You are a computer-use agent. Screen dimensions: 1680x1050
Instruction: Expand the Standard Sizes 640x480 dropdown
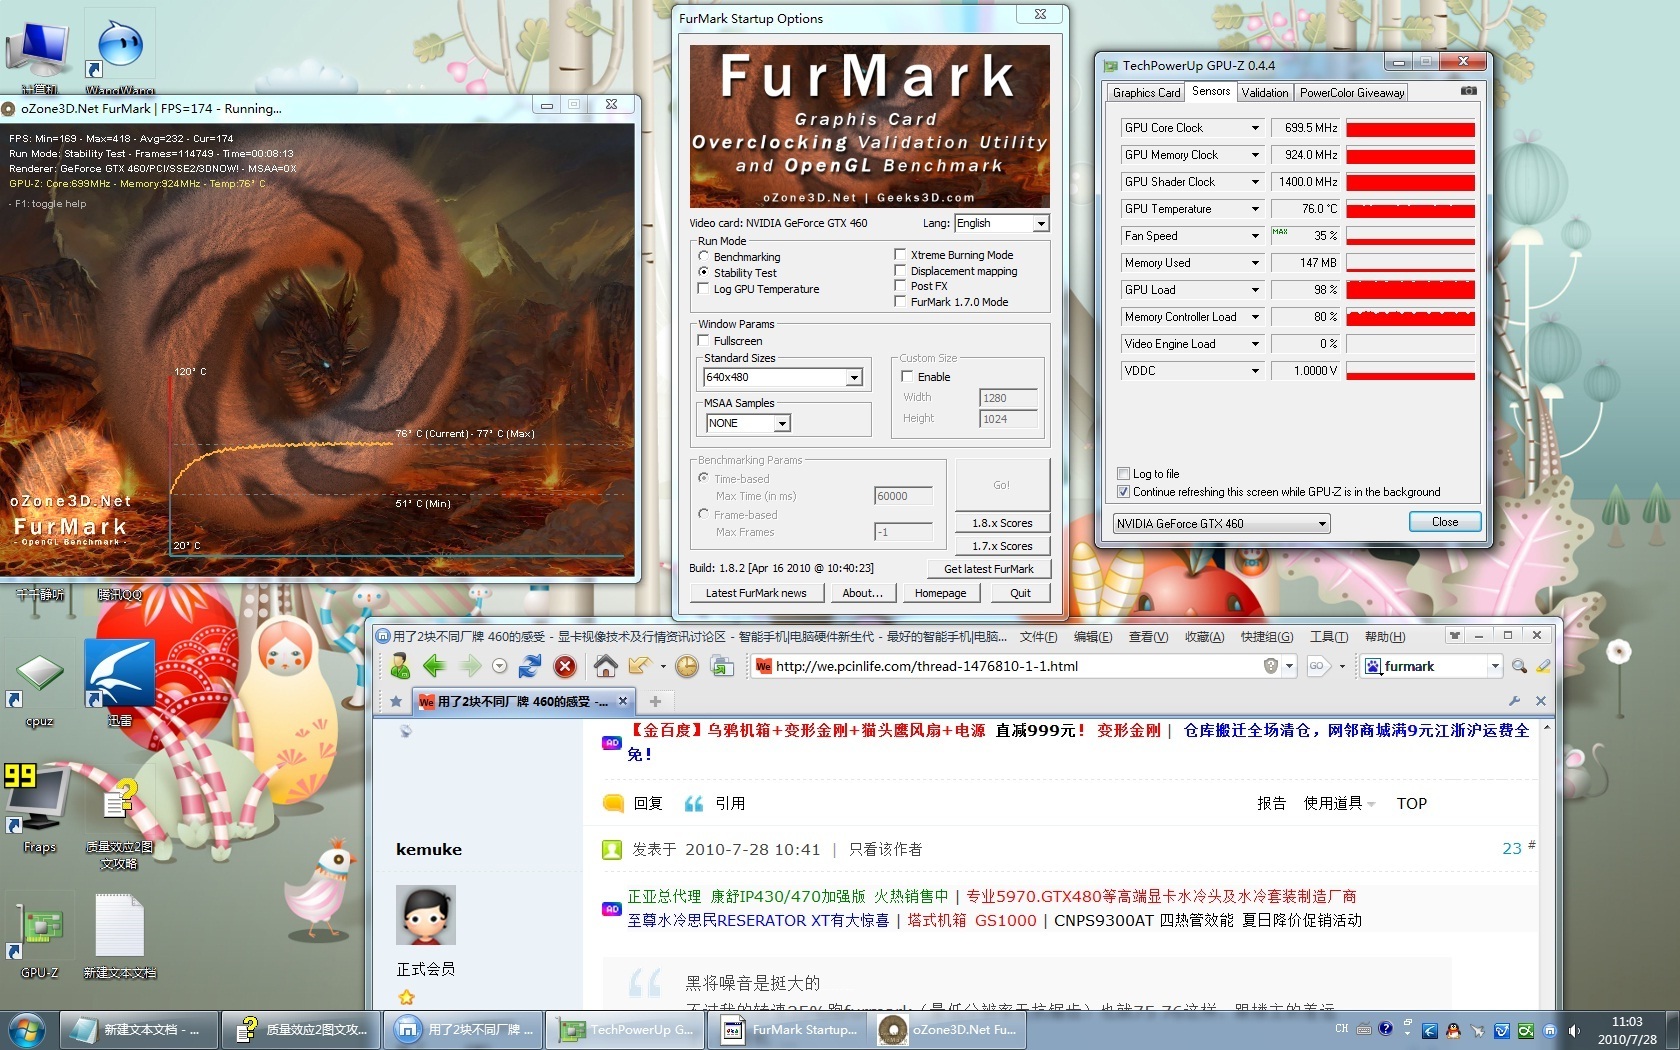tap(854, 378)
